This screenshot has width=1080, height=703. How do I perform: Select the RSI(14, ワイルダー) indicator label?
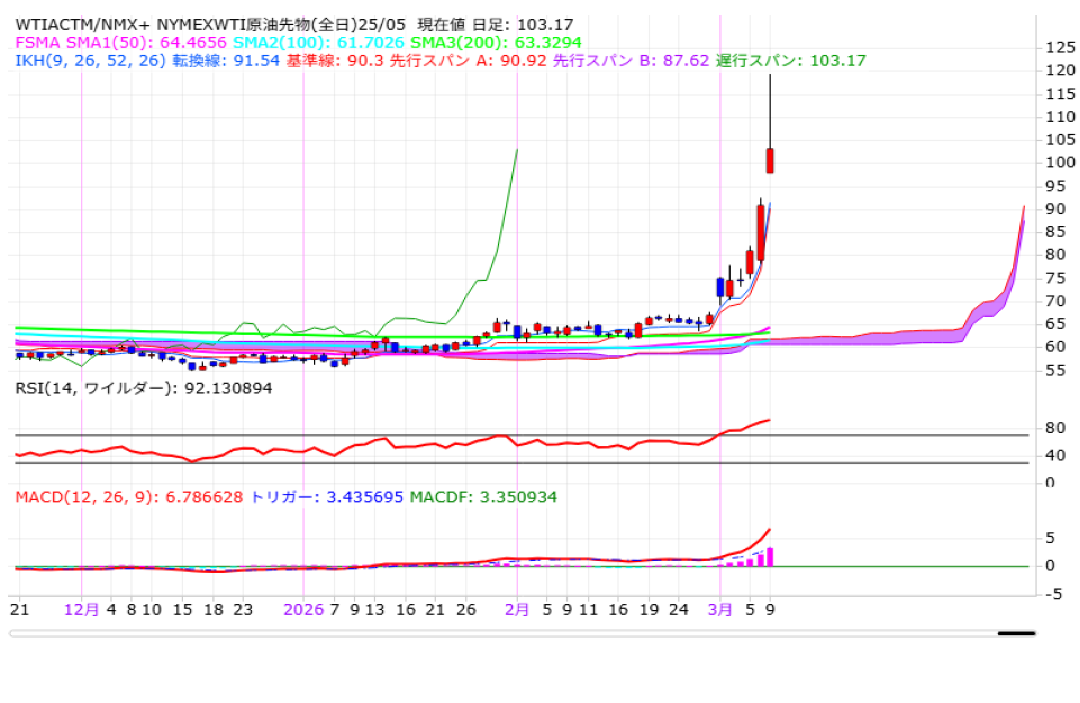(142, 388)
